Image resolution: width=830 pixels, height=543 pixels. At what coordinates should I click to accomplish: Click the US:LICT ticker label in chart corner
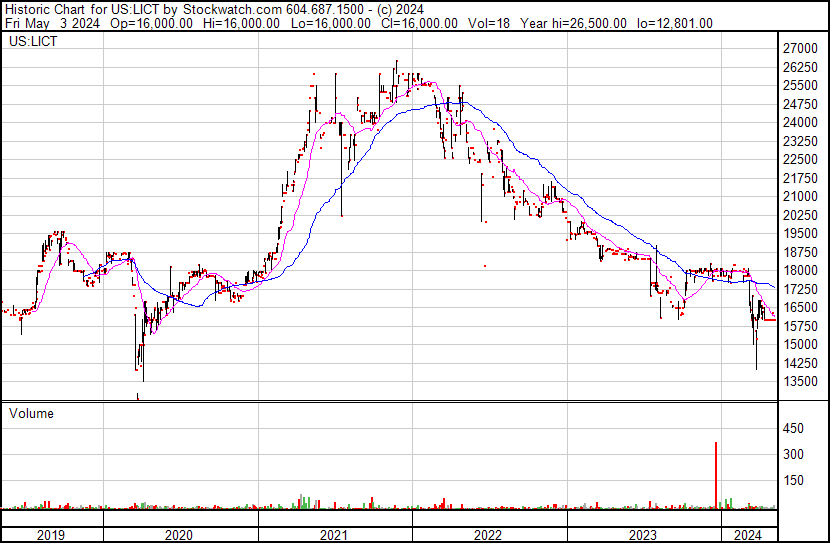[x=32, y=44]
